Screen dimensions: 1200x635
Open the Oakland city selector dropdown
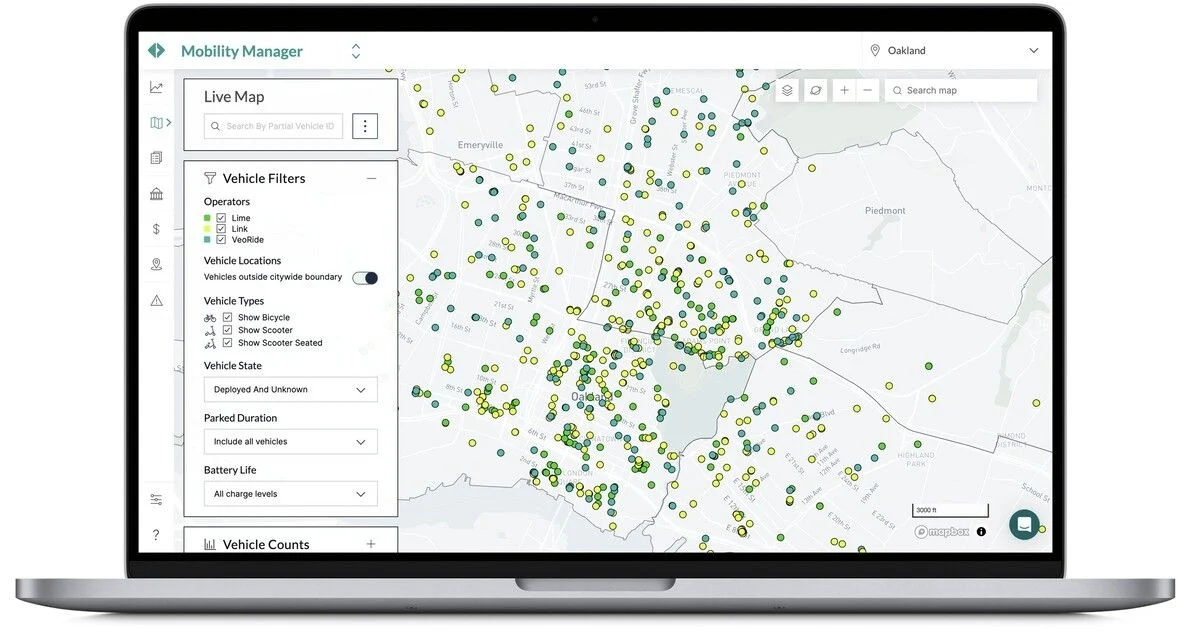[x=956, y=51]
